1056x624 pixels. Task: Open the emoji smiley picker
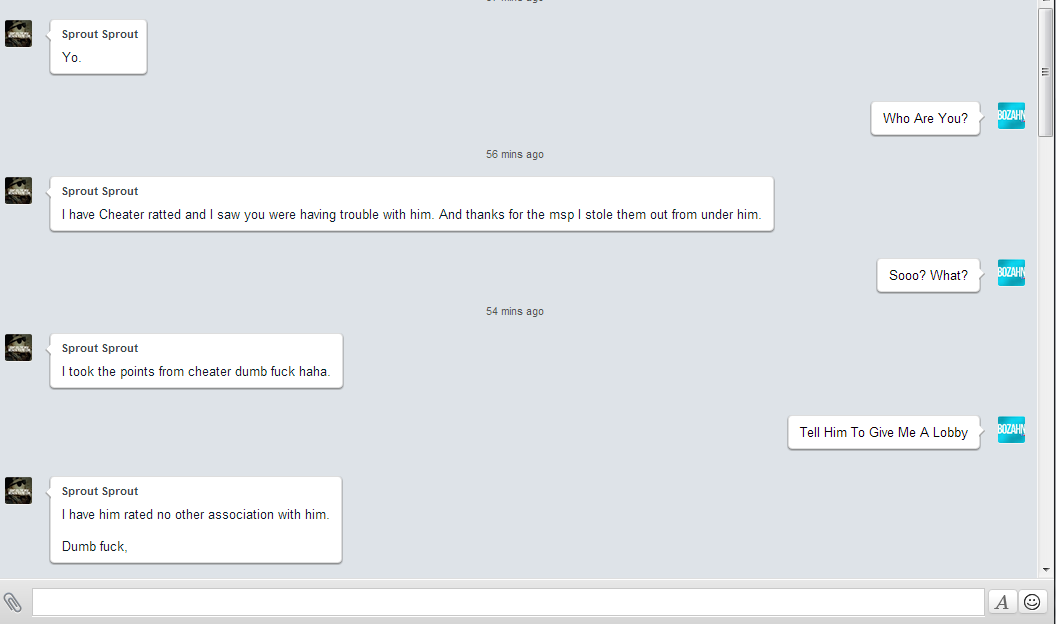tap(1032, 602)
